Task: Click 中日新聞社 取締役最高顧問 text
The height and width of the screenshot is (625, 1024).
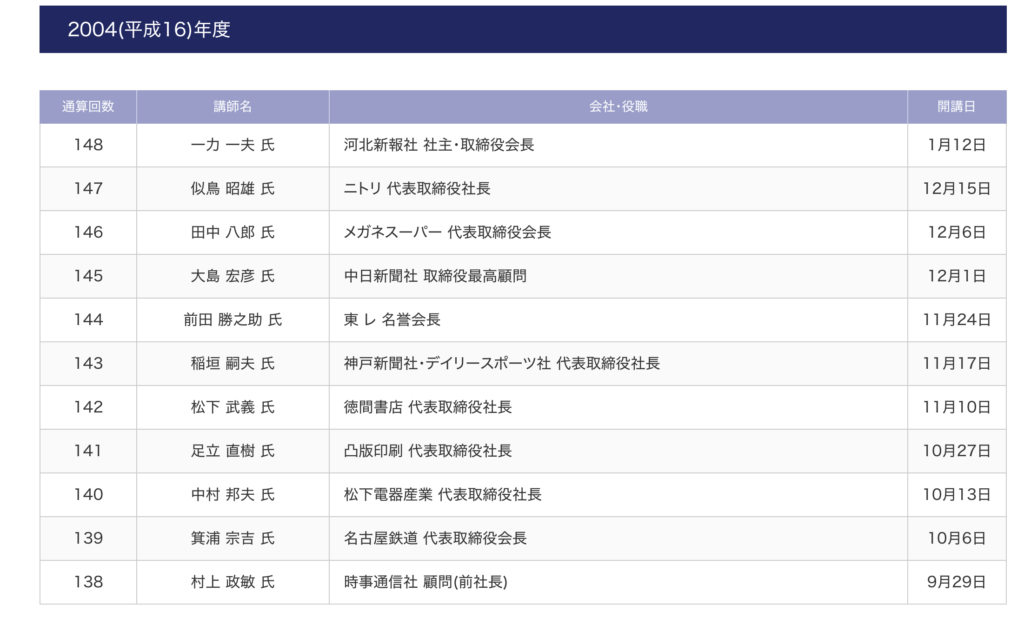Action: 435,276
